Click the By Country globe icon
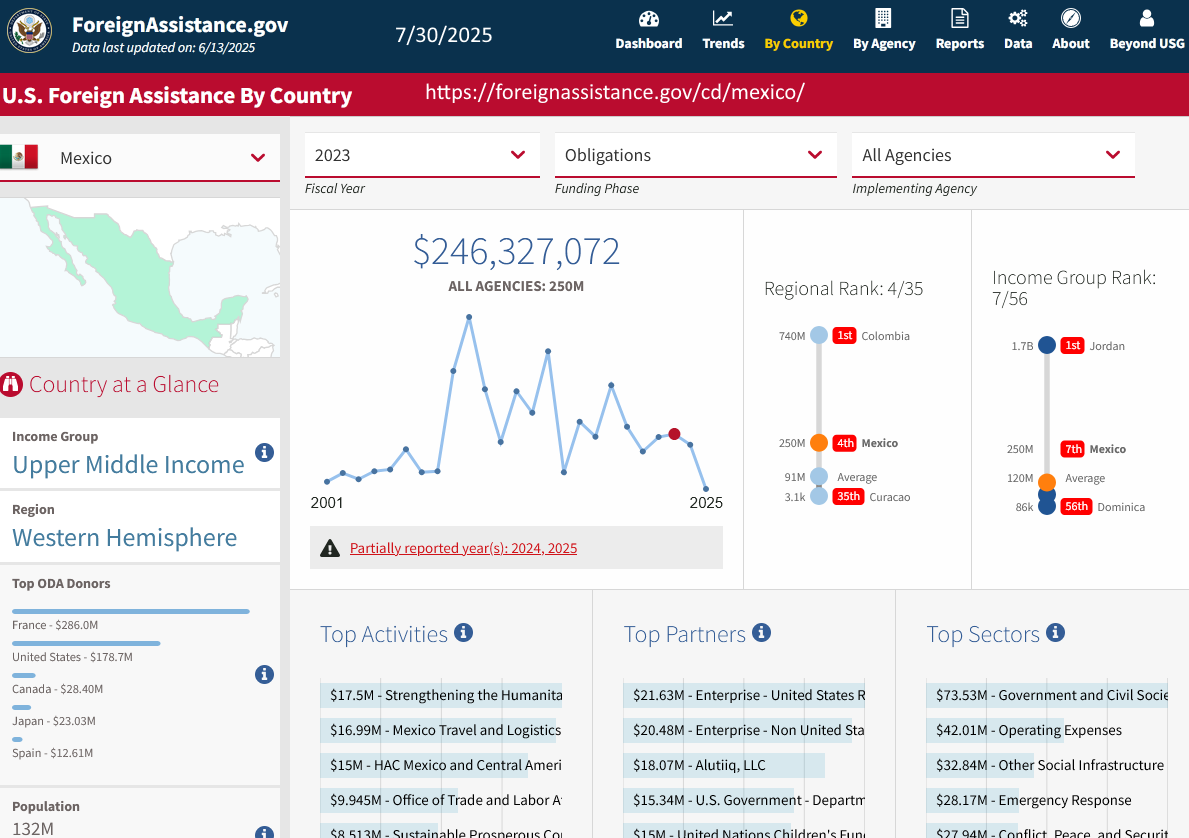 pyautogui.click(x=798, y=18)
